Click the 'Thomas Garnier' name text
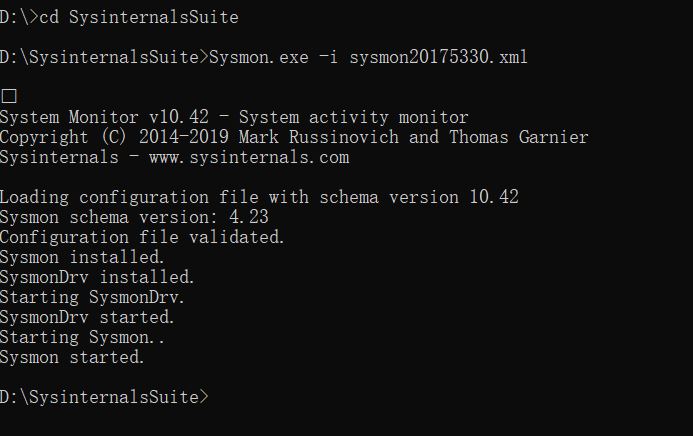 pos(519,137)
